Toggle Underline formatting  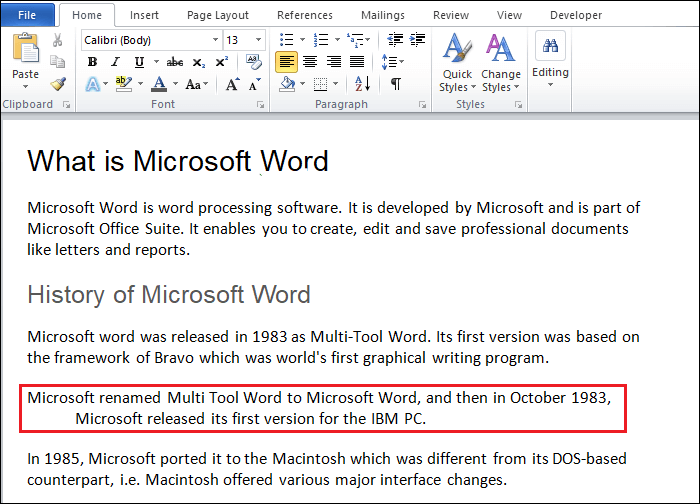pyautogui.click(x=139, y=62)
